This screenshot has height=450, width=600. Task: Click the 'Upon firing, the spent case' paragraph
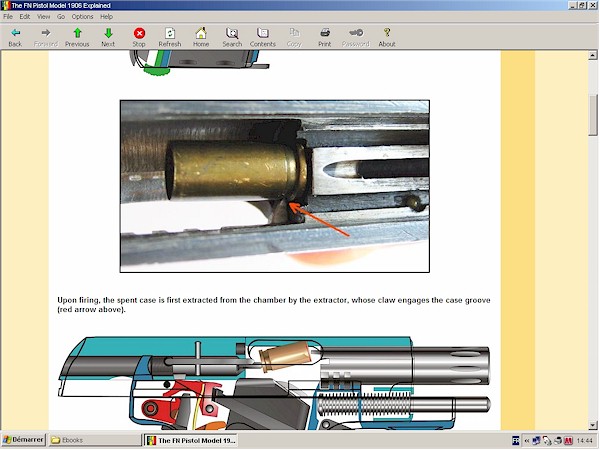(274, 305)
